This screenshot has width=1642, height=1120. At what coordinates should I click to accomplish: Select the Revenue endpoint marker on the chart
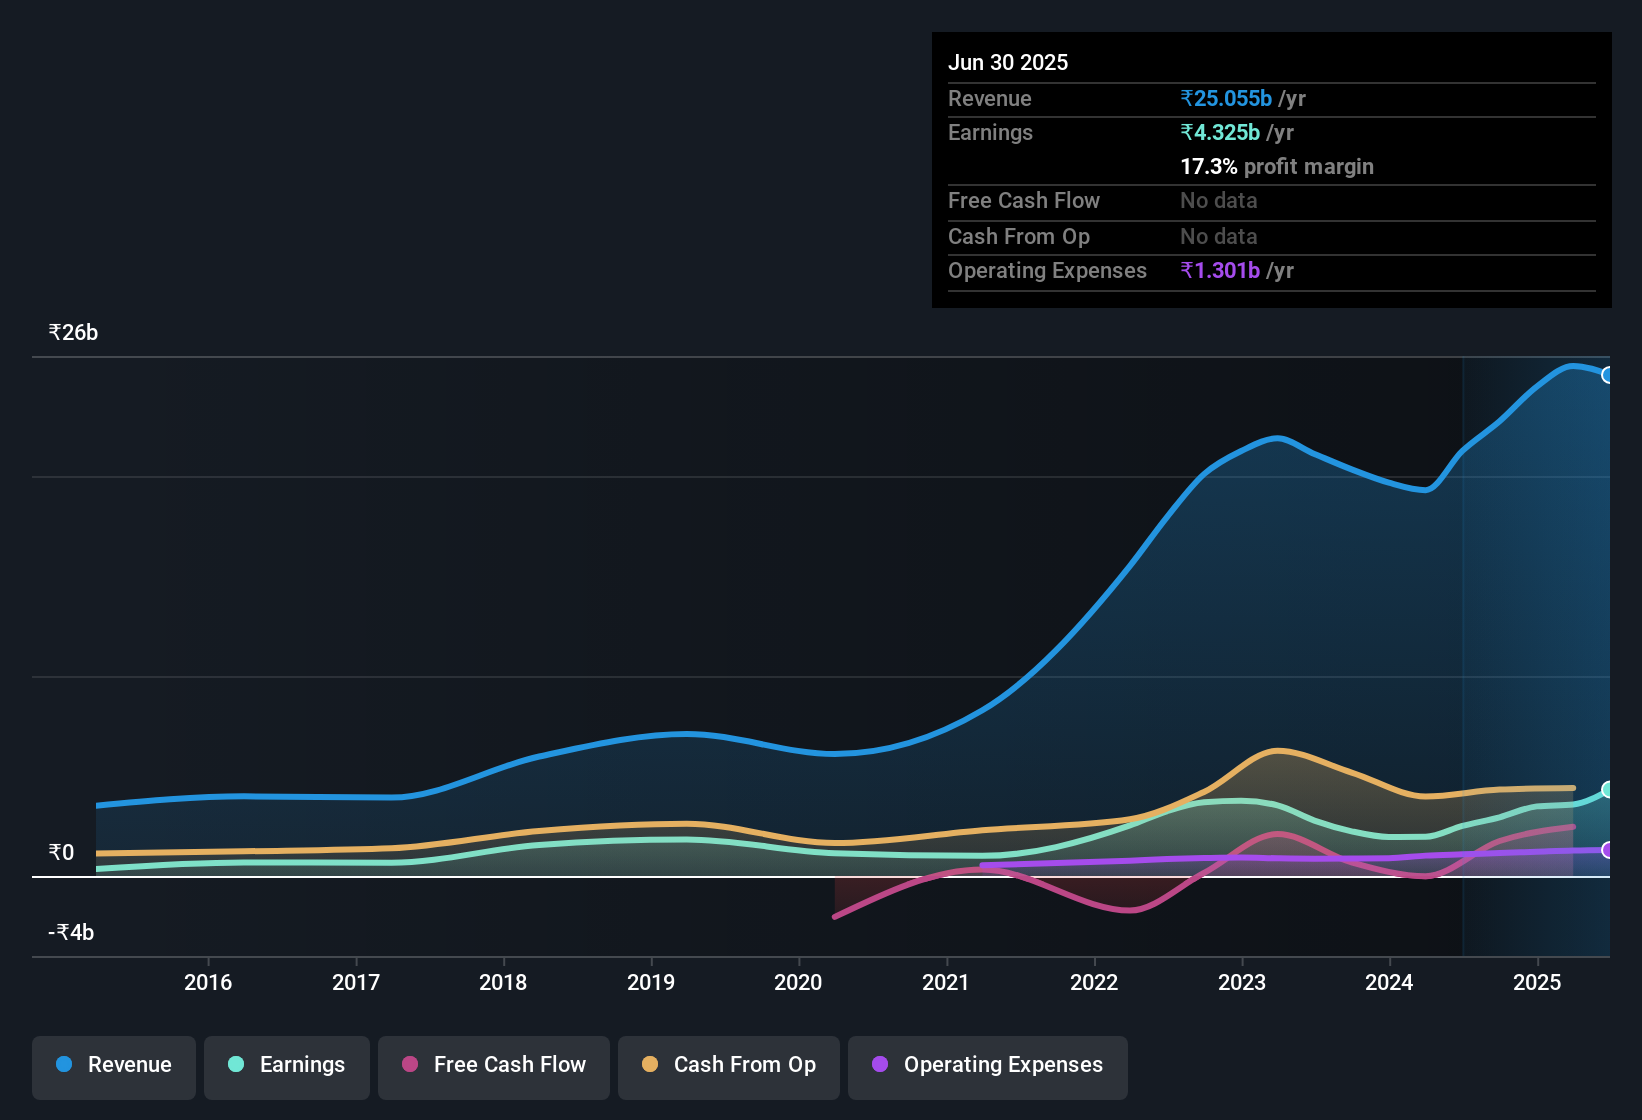1609,375
